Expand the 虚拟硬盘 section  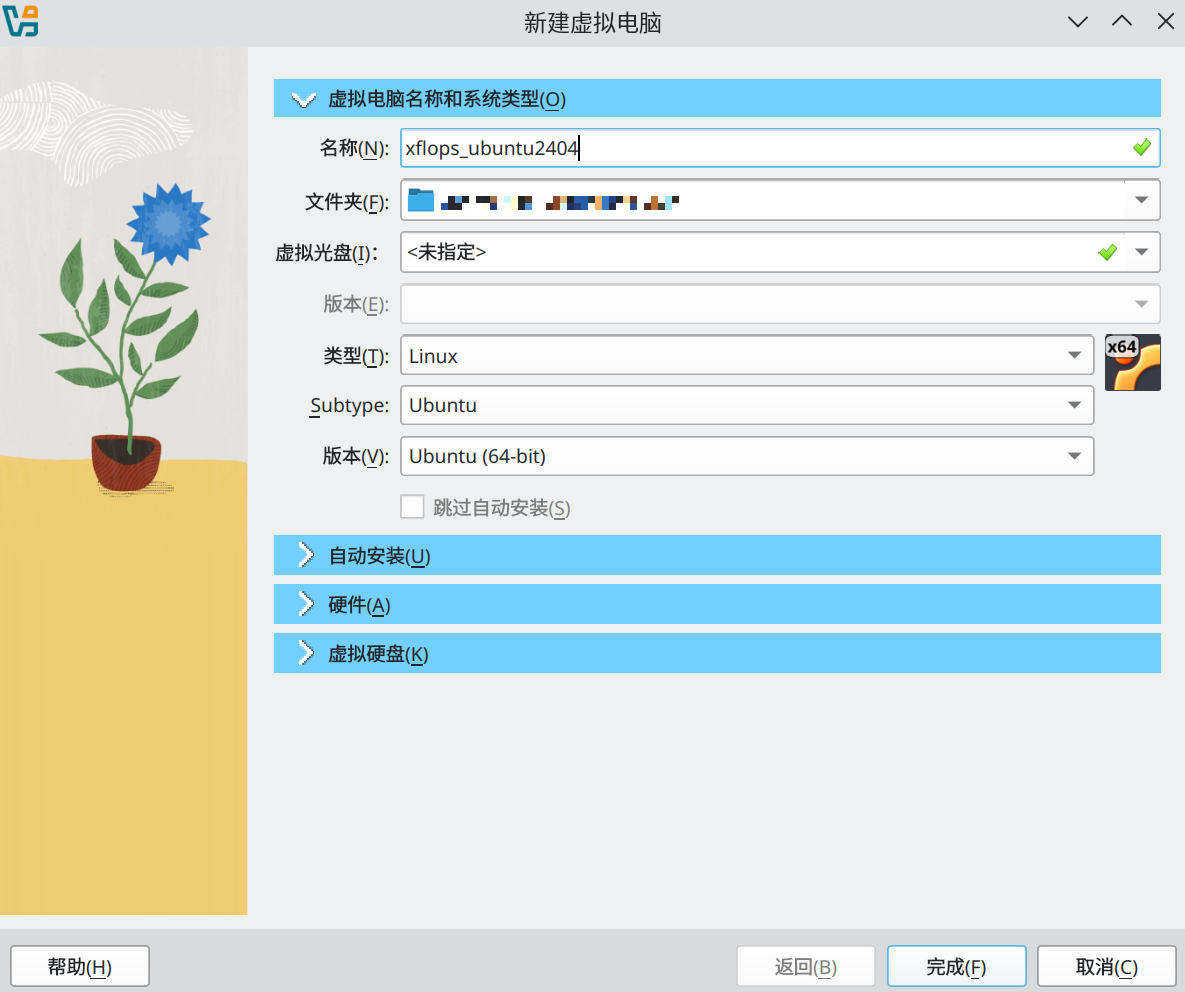tap(717, 654)
